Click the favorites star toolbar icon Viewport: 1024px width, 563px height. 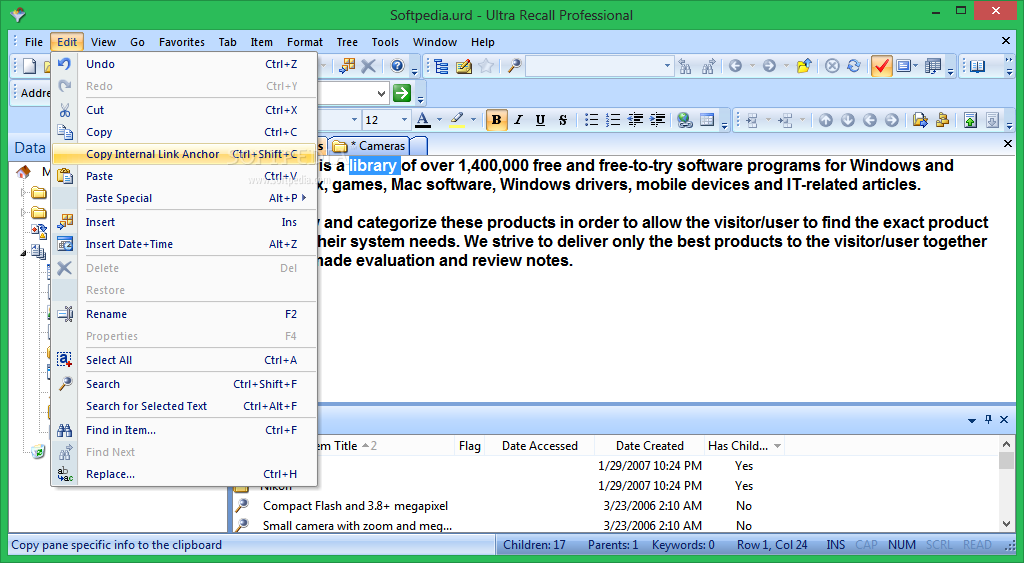tap(486, 66)
